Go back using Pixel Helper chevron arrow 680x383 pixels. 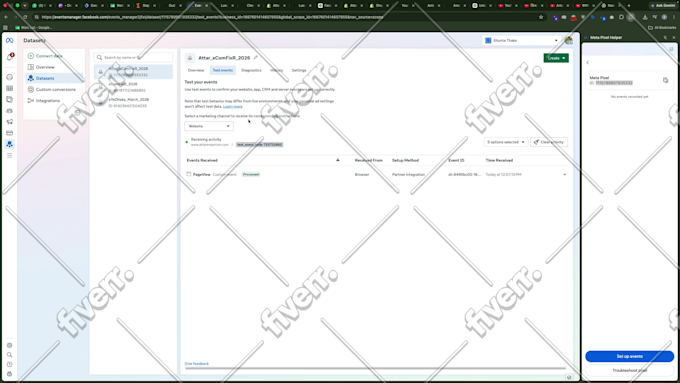pyautogui.click(x=588, y=62)
